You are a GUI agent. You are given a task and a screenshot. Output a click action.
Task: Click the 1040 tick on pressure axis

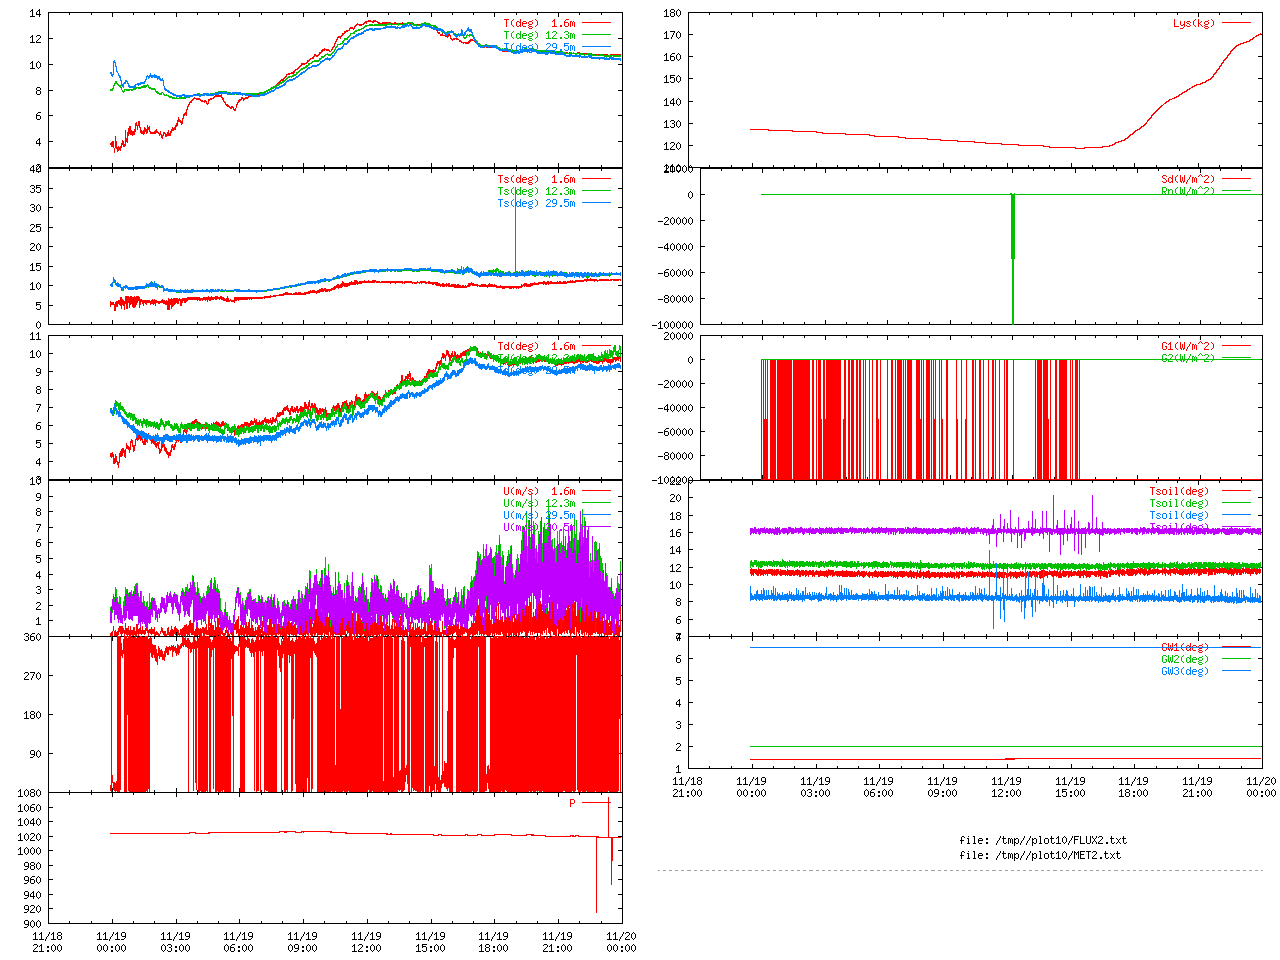point(30,823)
